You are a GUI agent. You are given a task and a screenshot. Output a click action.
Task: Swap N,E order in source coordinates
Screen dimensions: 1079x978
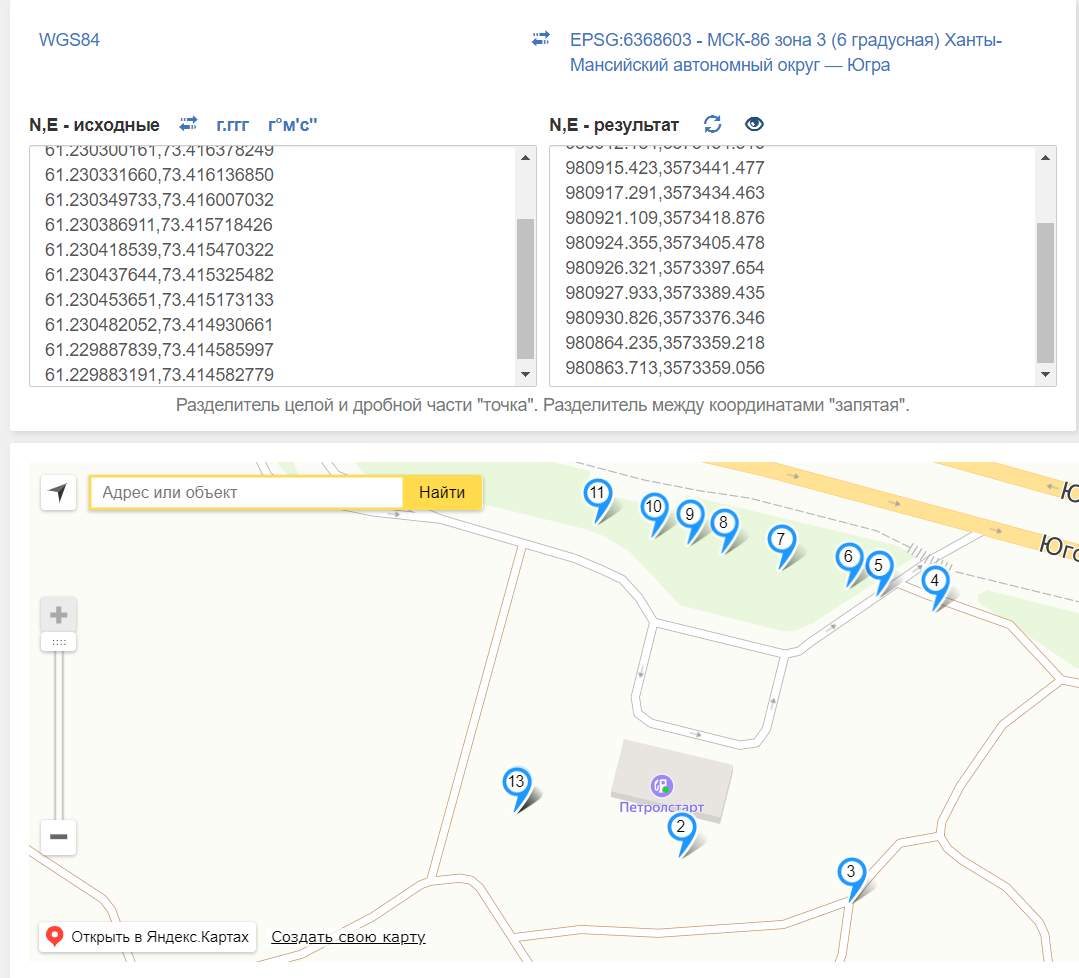188,124
